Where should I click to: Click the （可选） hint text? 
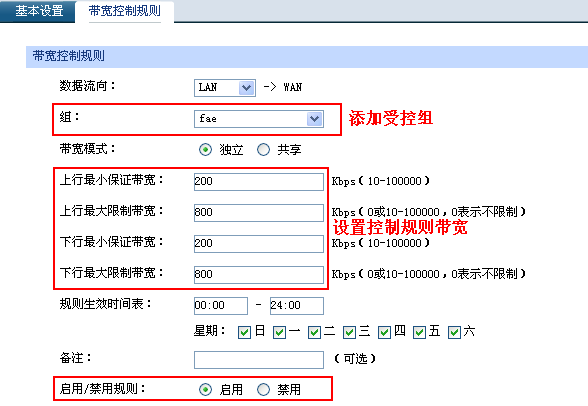(x=355, y=359)
